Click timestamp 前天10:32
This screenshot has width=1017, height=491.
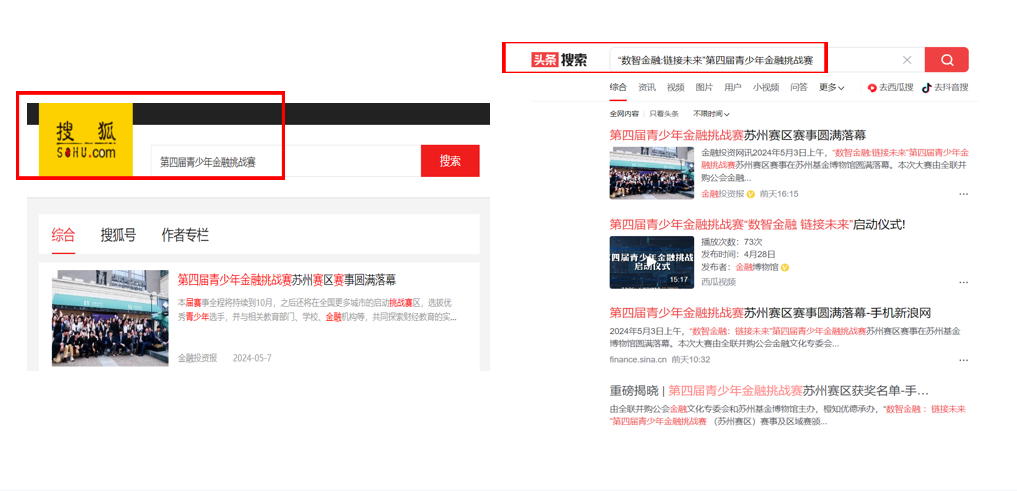691,360
